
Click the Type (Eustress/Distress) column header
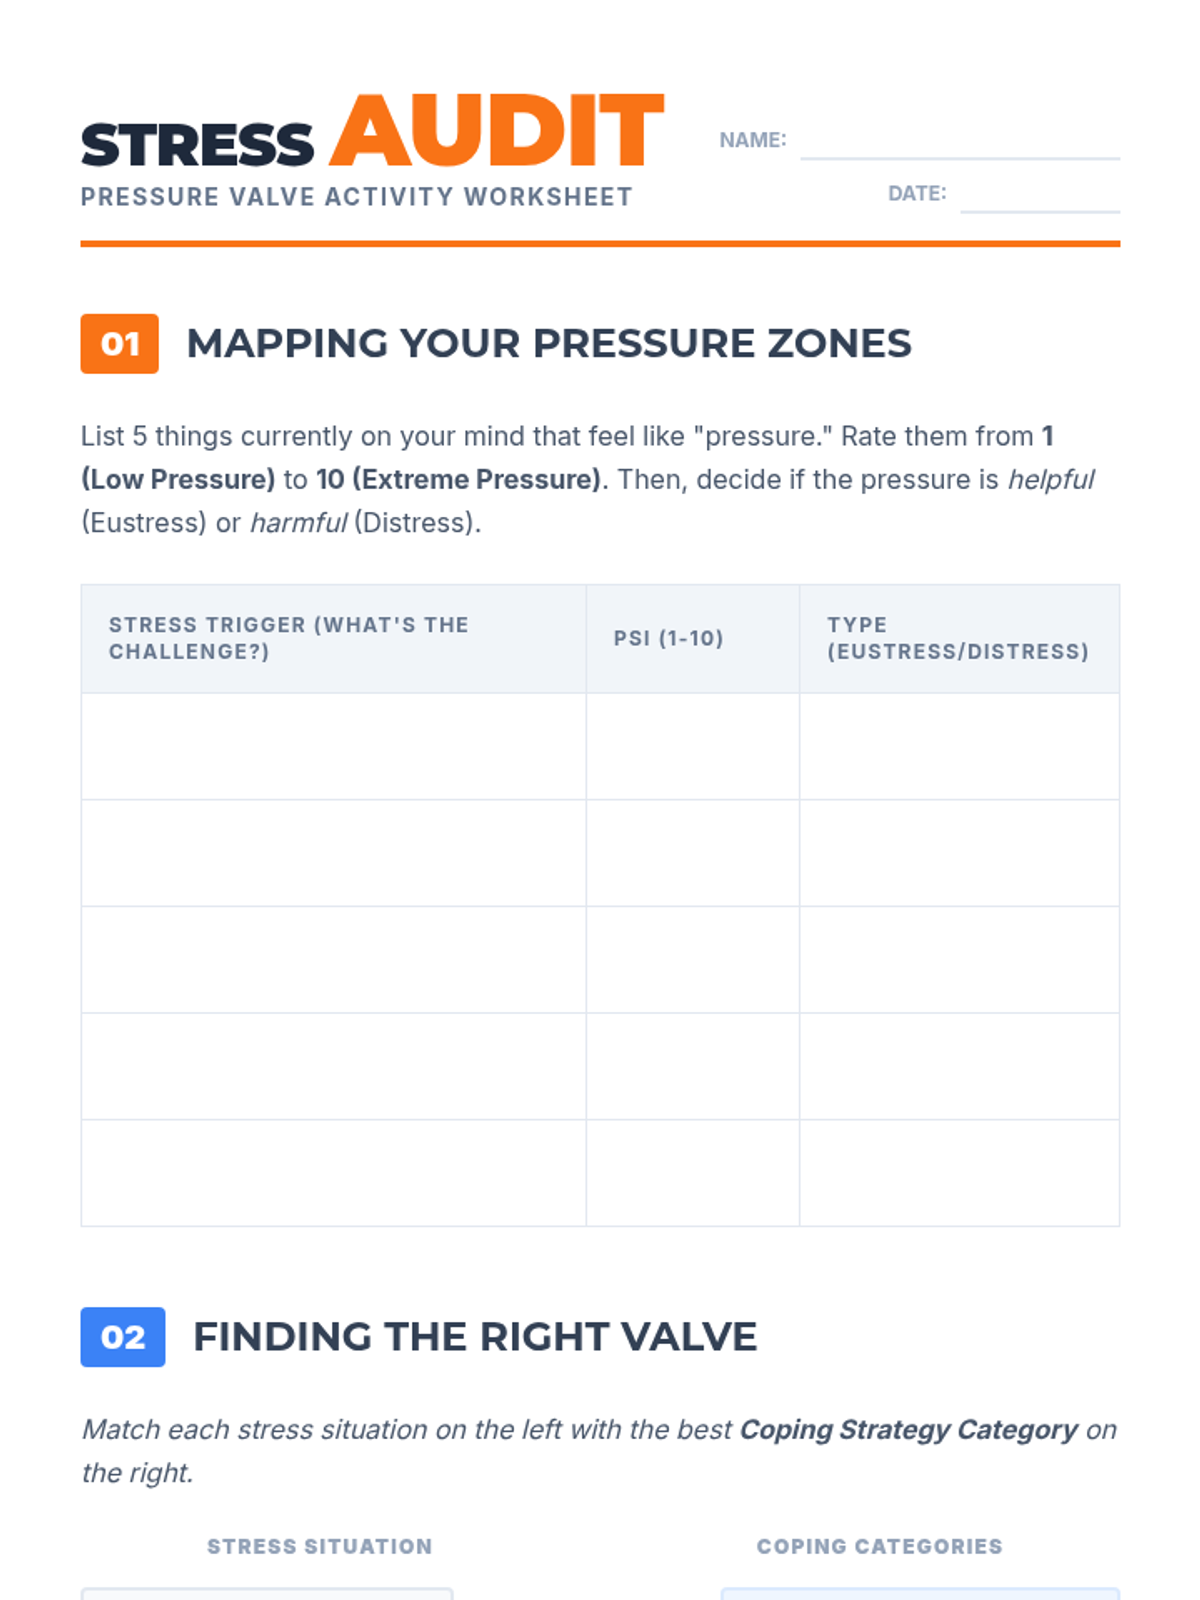(x=960, y=639)
